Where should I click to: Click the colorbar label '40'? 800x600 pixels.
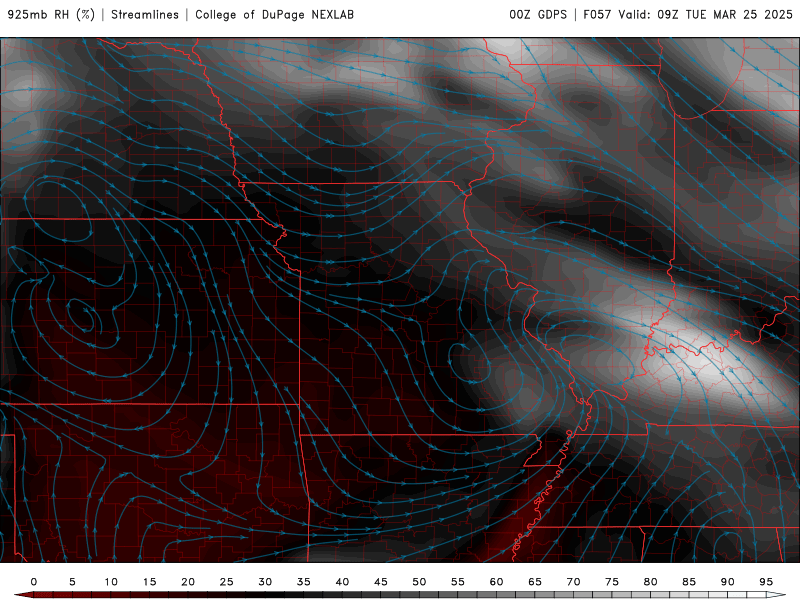point(342,582)
